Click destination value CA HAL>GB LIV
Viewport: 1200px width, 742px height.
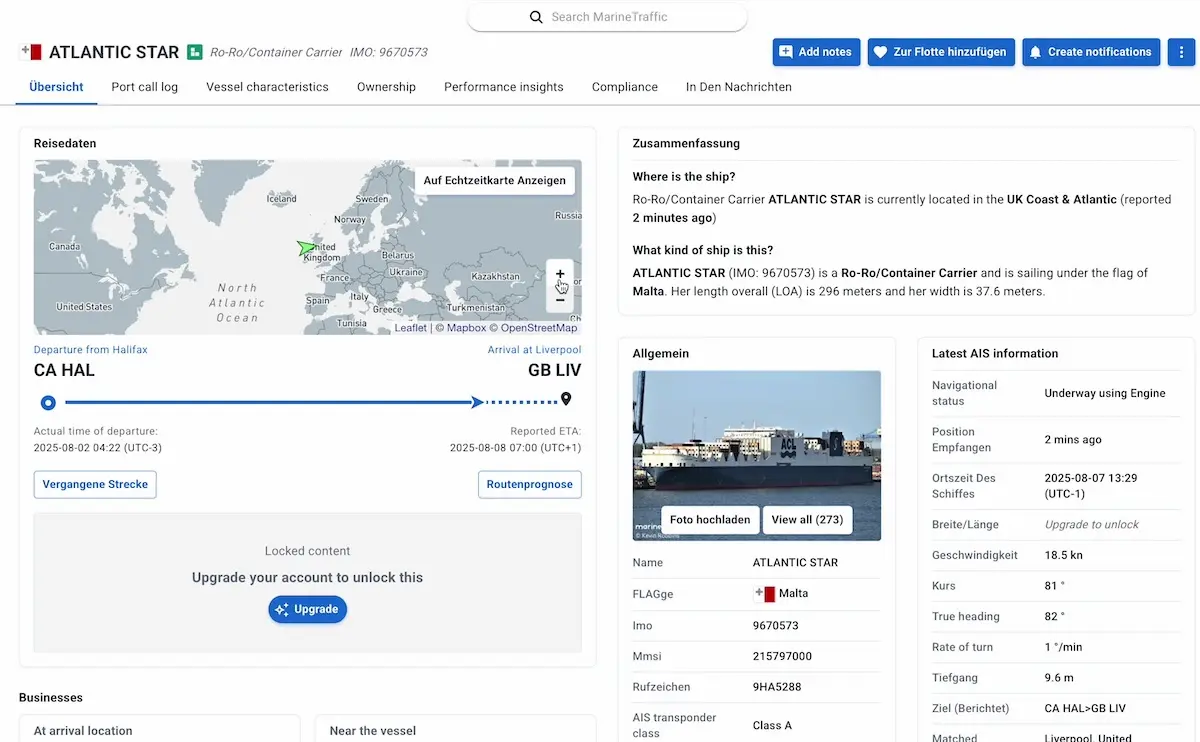pos(1085,708)
